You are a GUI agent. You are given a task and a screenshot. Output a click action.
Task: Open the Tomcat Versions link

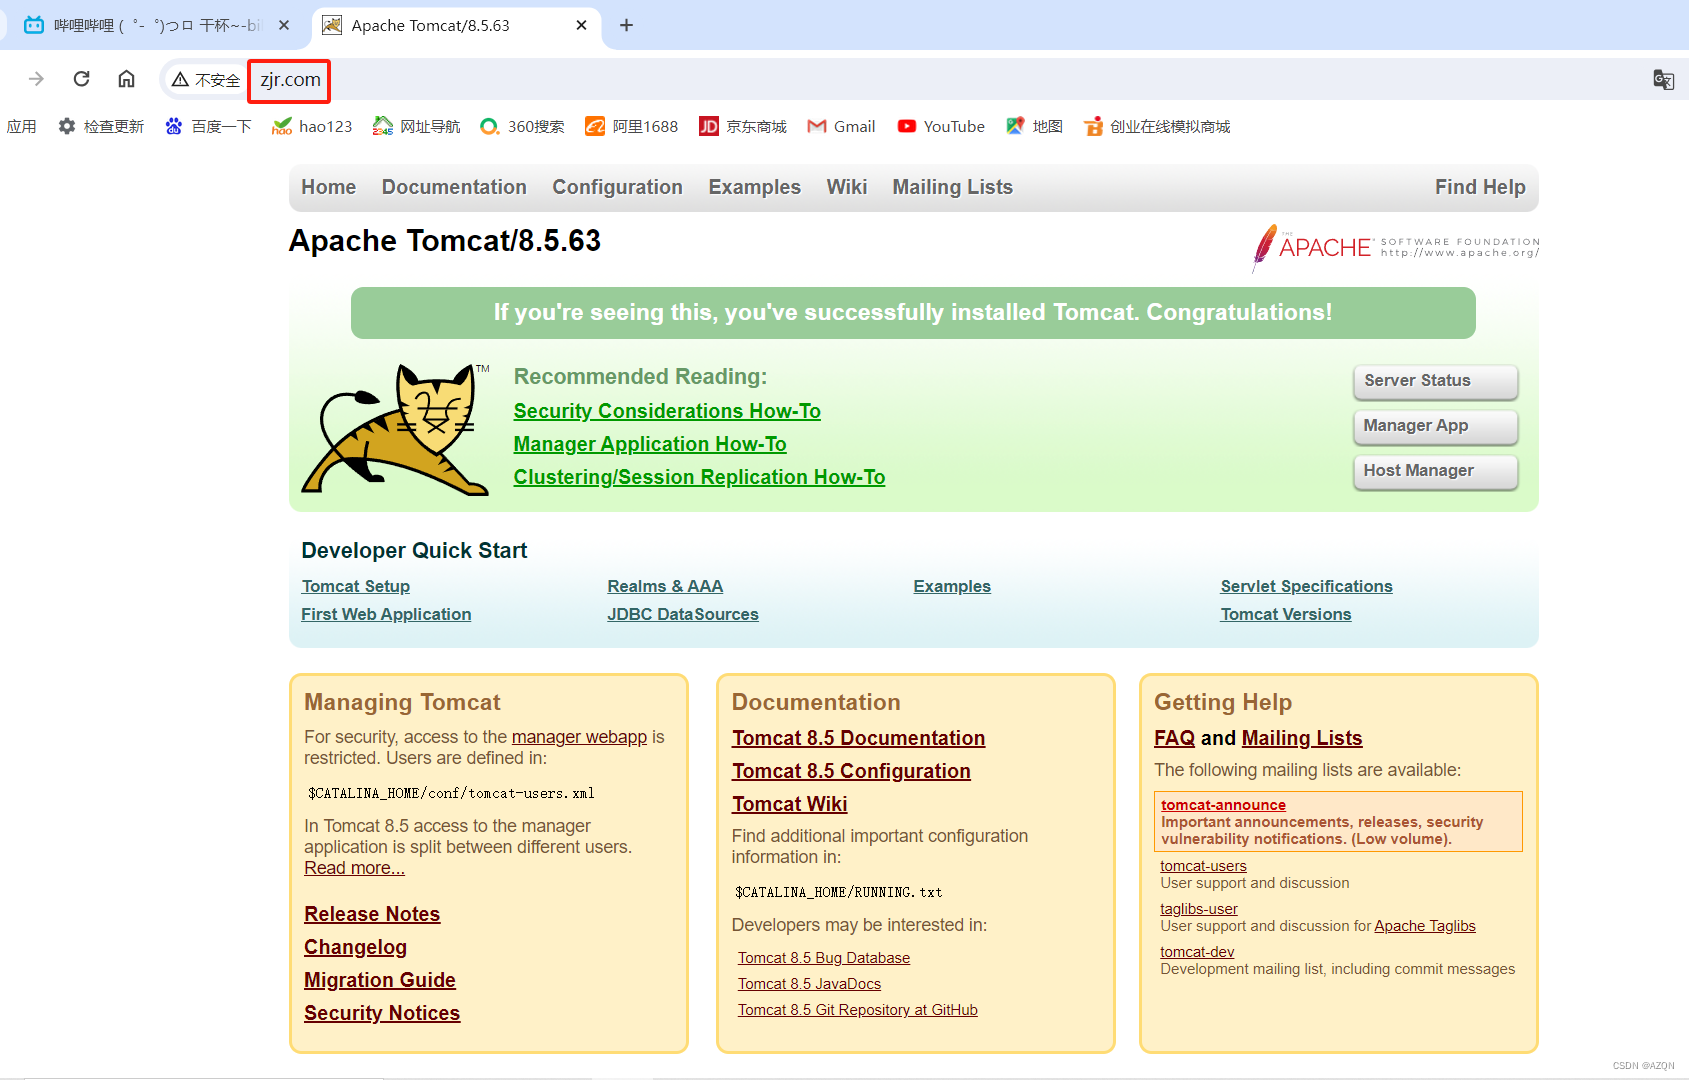pos(1285,614)
